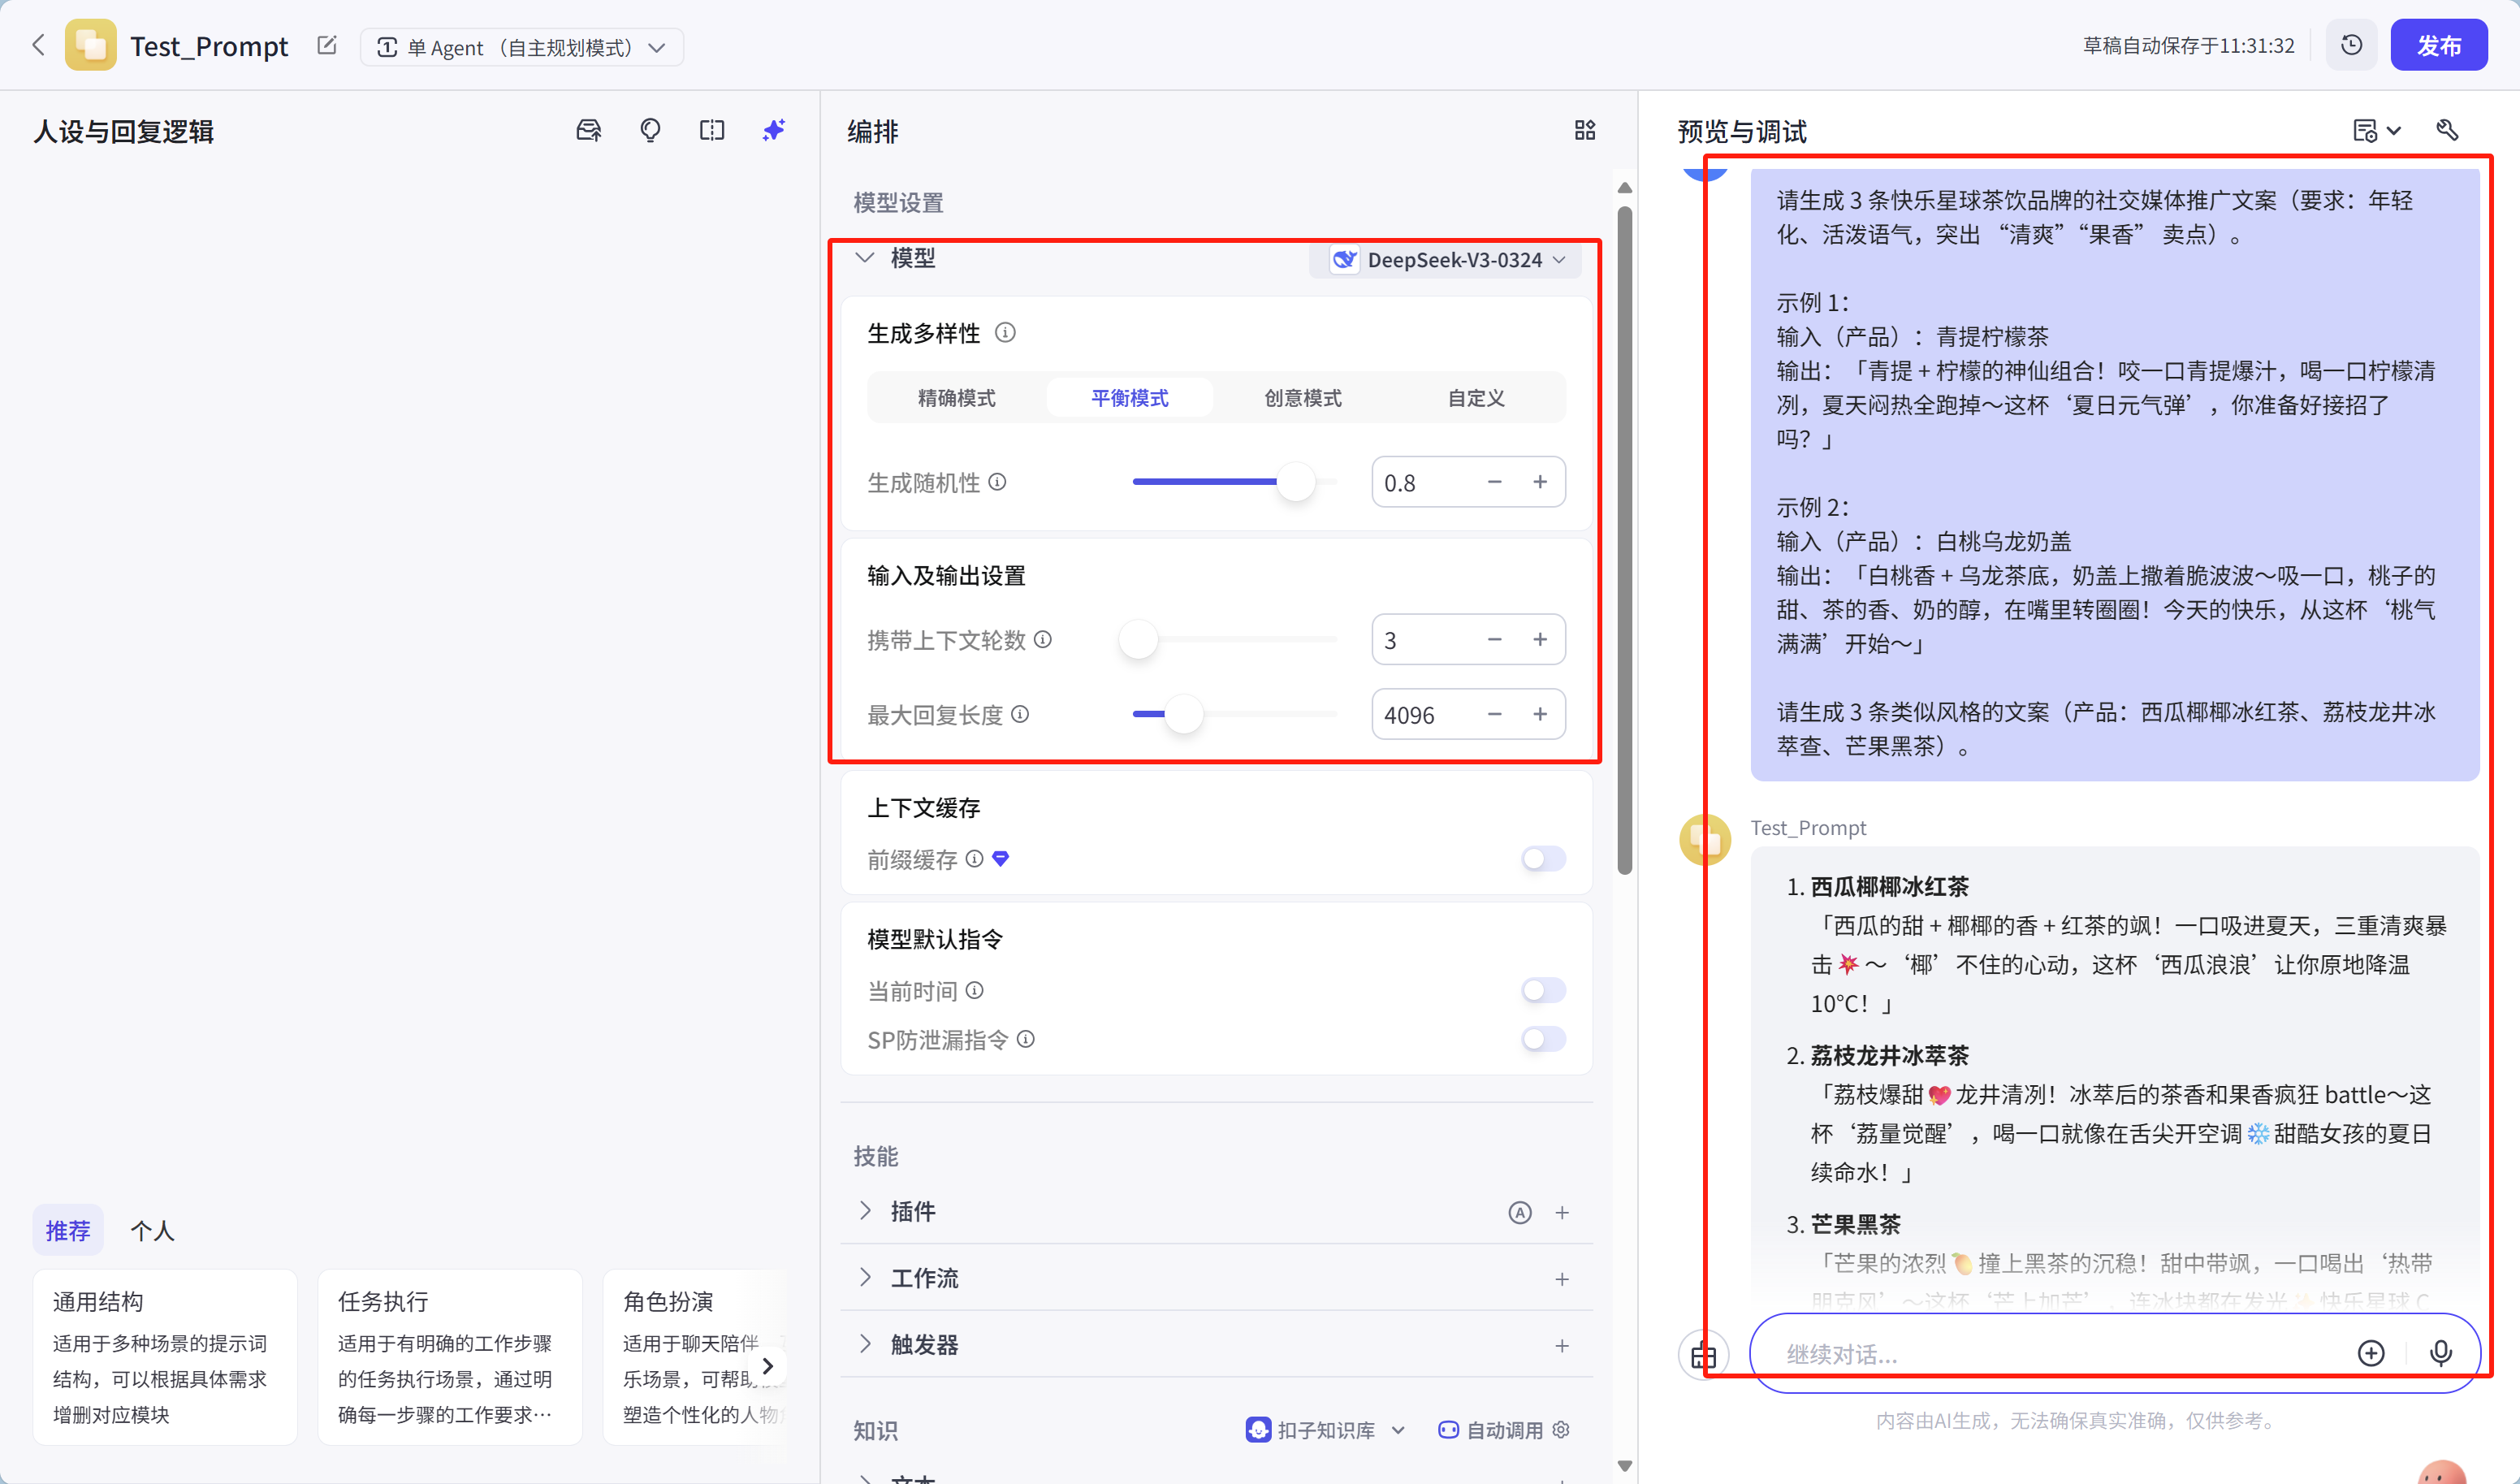Show info for 生成随机性
Image resolution: width=2520 pixels, height=1484 pixels.
997,482
